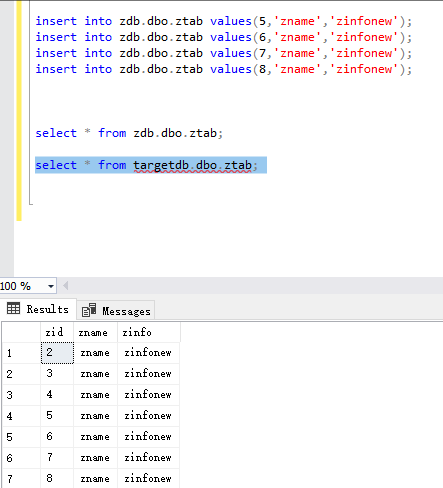
Task: Click the zid column header
Action: click(57, 332)
